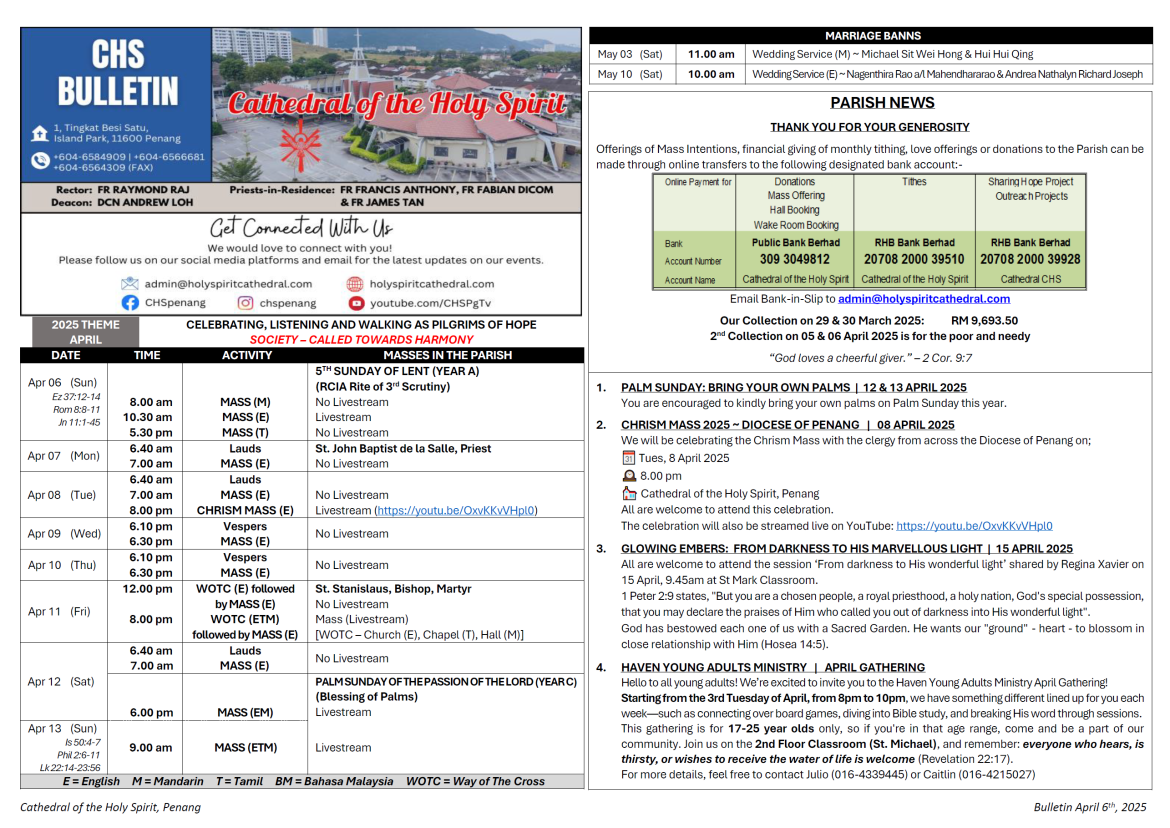The width and height of the screenshot is (1170, 828).
Task: Click the Palm Sunday bring your own palms heading
Action: point(793,387)
